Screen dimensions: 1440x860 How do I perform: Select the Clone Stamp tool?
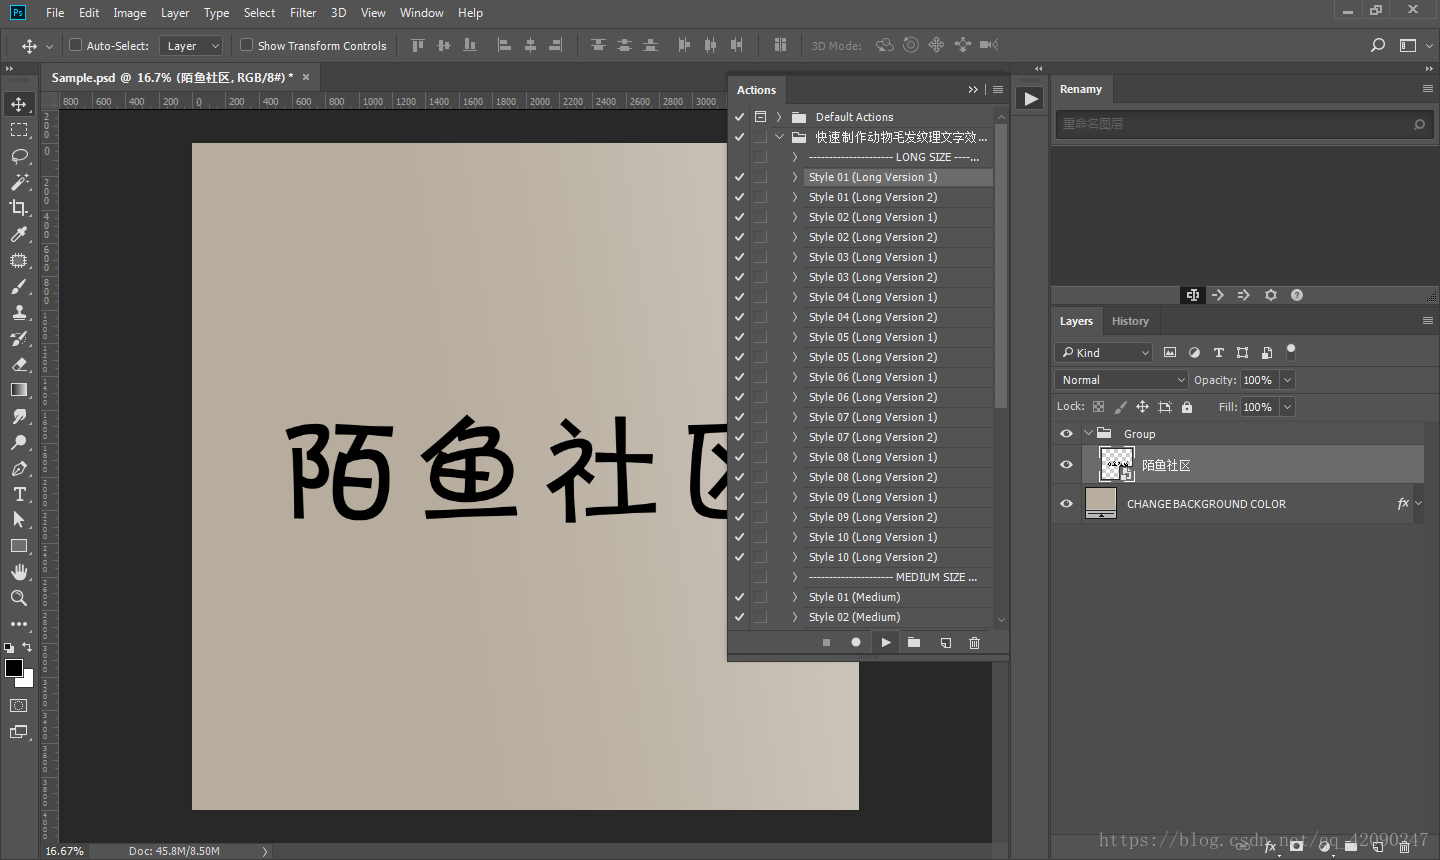tap(19, 312)
